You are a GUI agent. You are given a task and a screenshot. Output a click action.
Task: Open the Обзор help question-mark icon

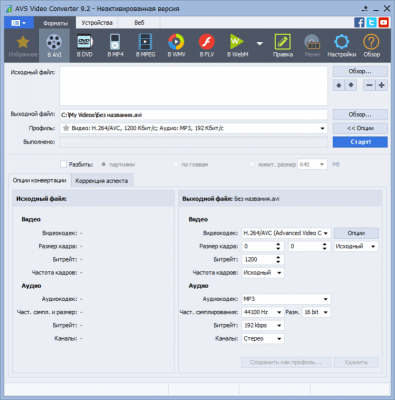[371, 45]
